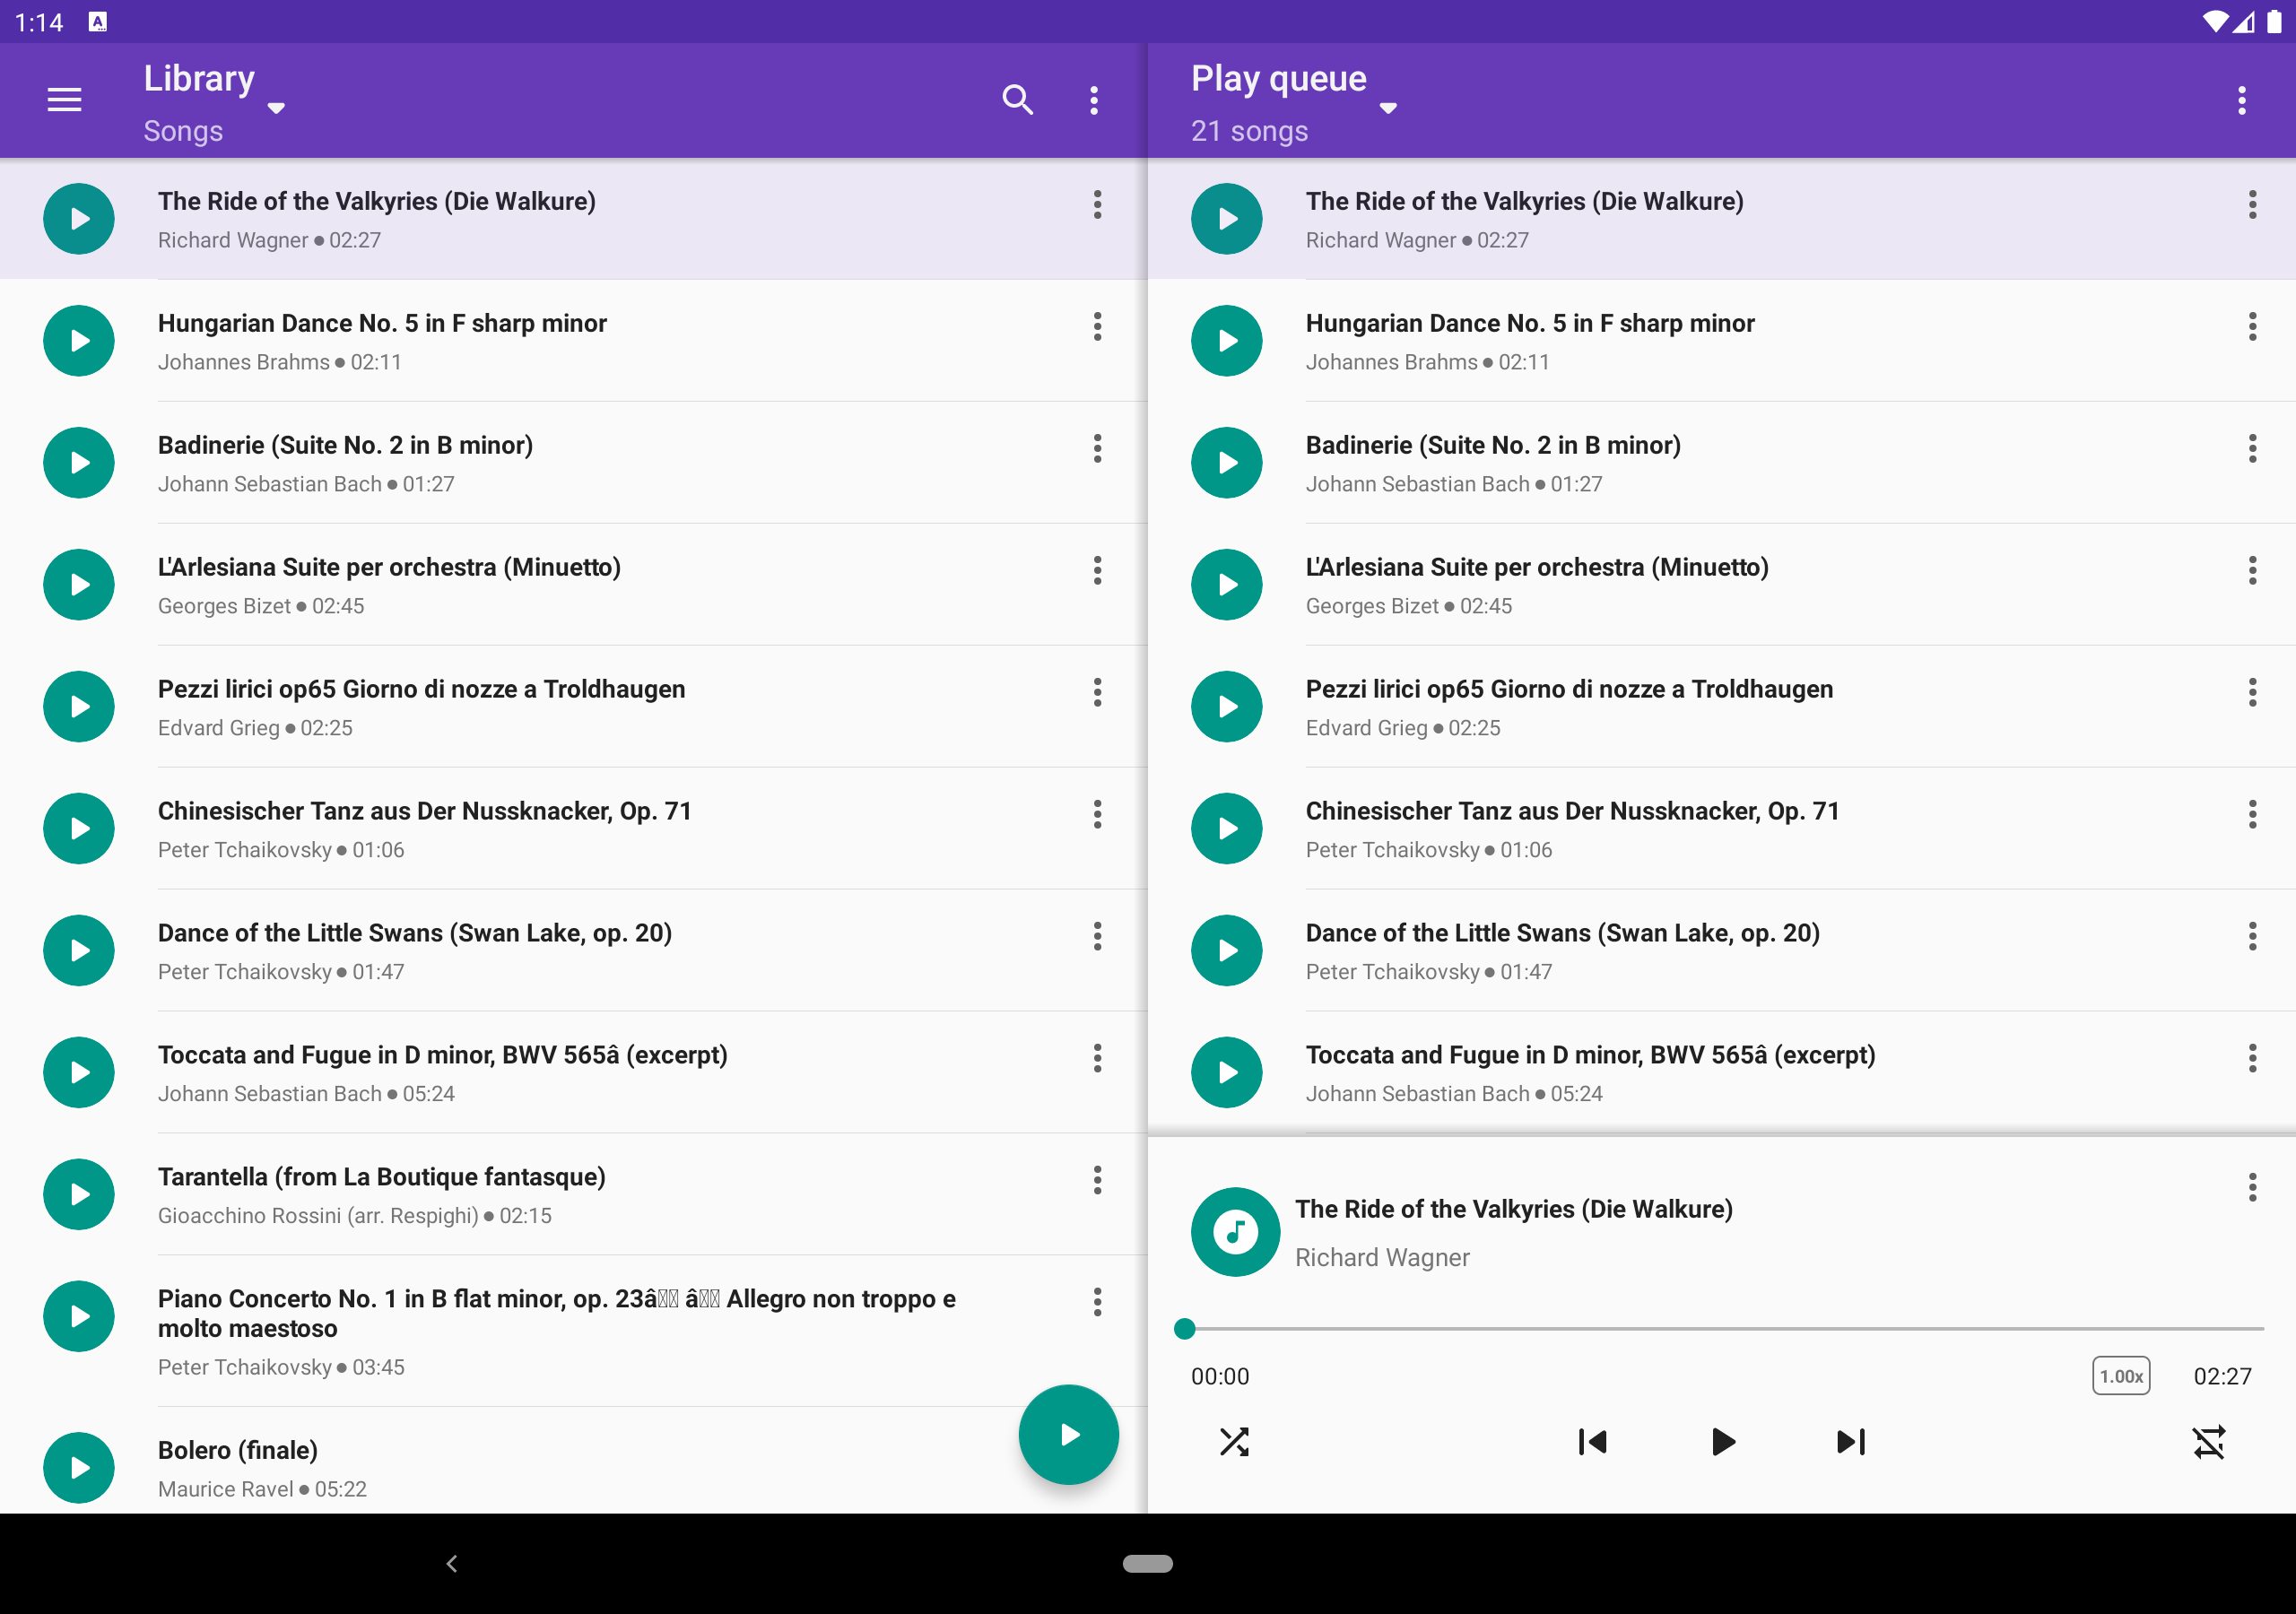
Task: Open options for Piano Concerto No. 1
Action: pos(1097,1303)
